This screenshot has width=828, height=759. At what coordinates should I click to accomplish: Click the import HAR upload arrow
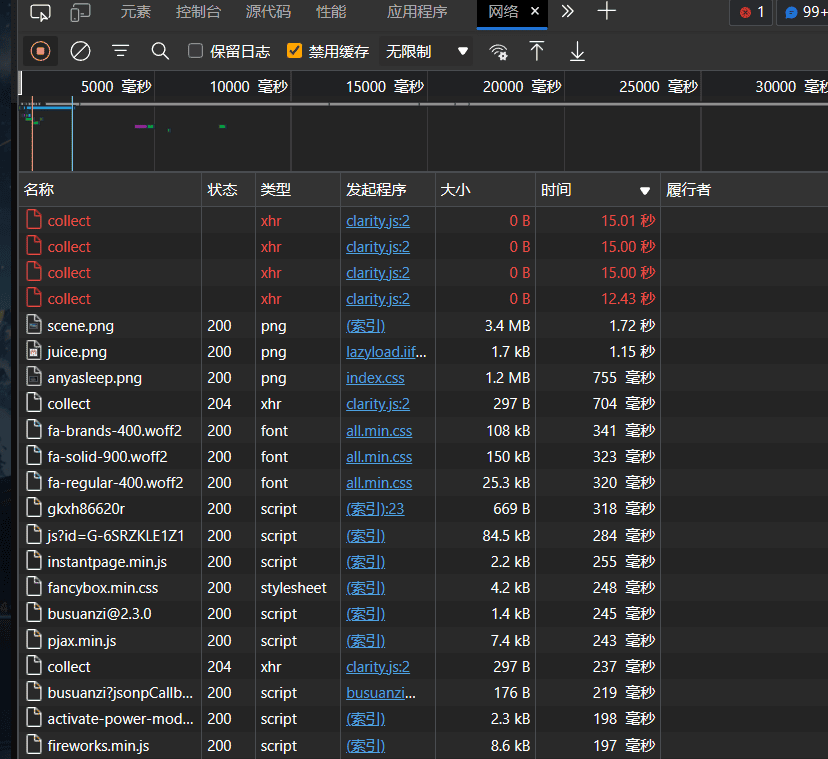(x=537, y=51)
